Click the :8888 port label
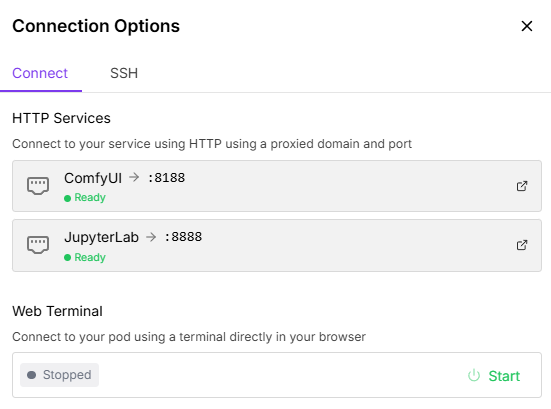 (183, 237)
